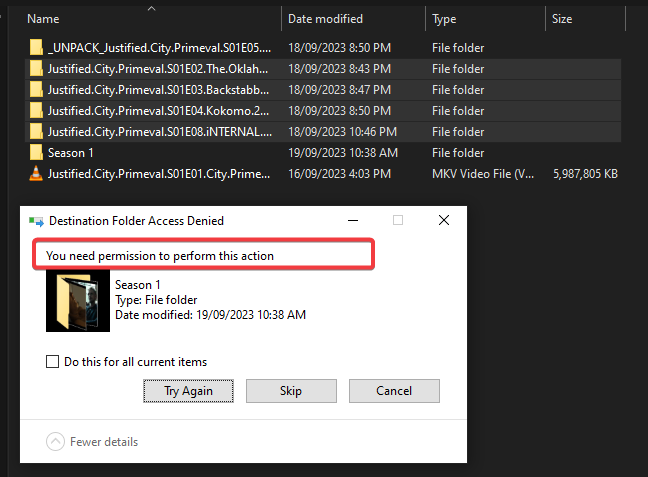Image resolution: width=648 pixels, height=477 pixels.
Task: Enable Do this for all current items
Action: 52,362
